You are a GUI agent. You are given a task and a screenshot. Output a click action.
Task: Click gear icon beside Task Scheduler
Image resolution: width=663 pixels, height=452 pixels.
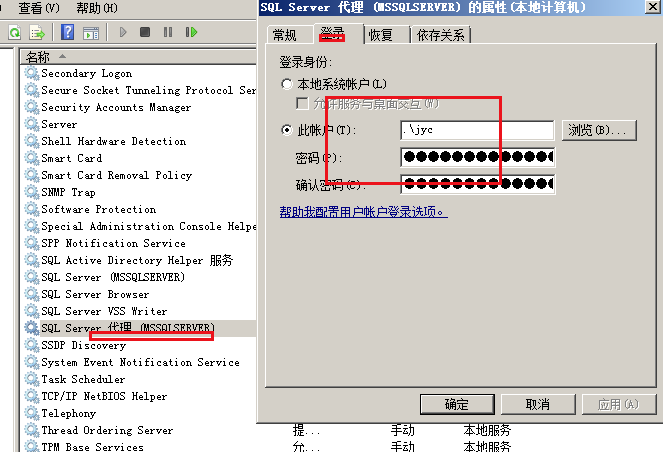point(32,379)
